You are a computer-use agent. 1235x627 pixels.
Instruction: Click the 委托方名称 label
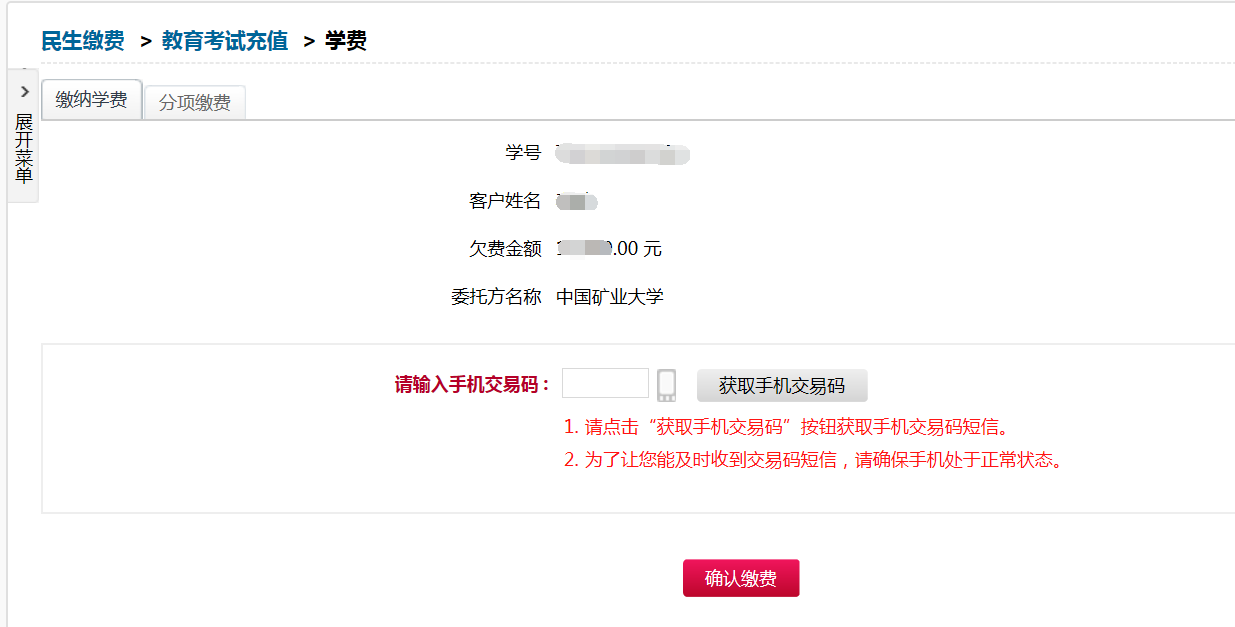point(496,297)
